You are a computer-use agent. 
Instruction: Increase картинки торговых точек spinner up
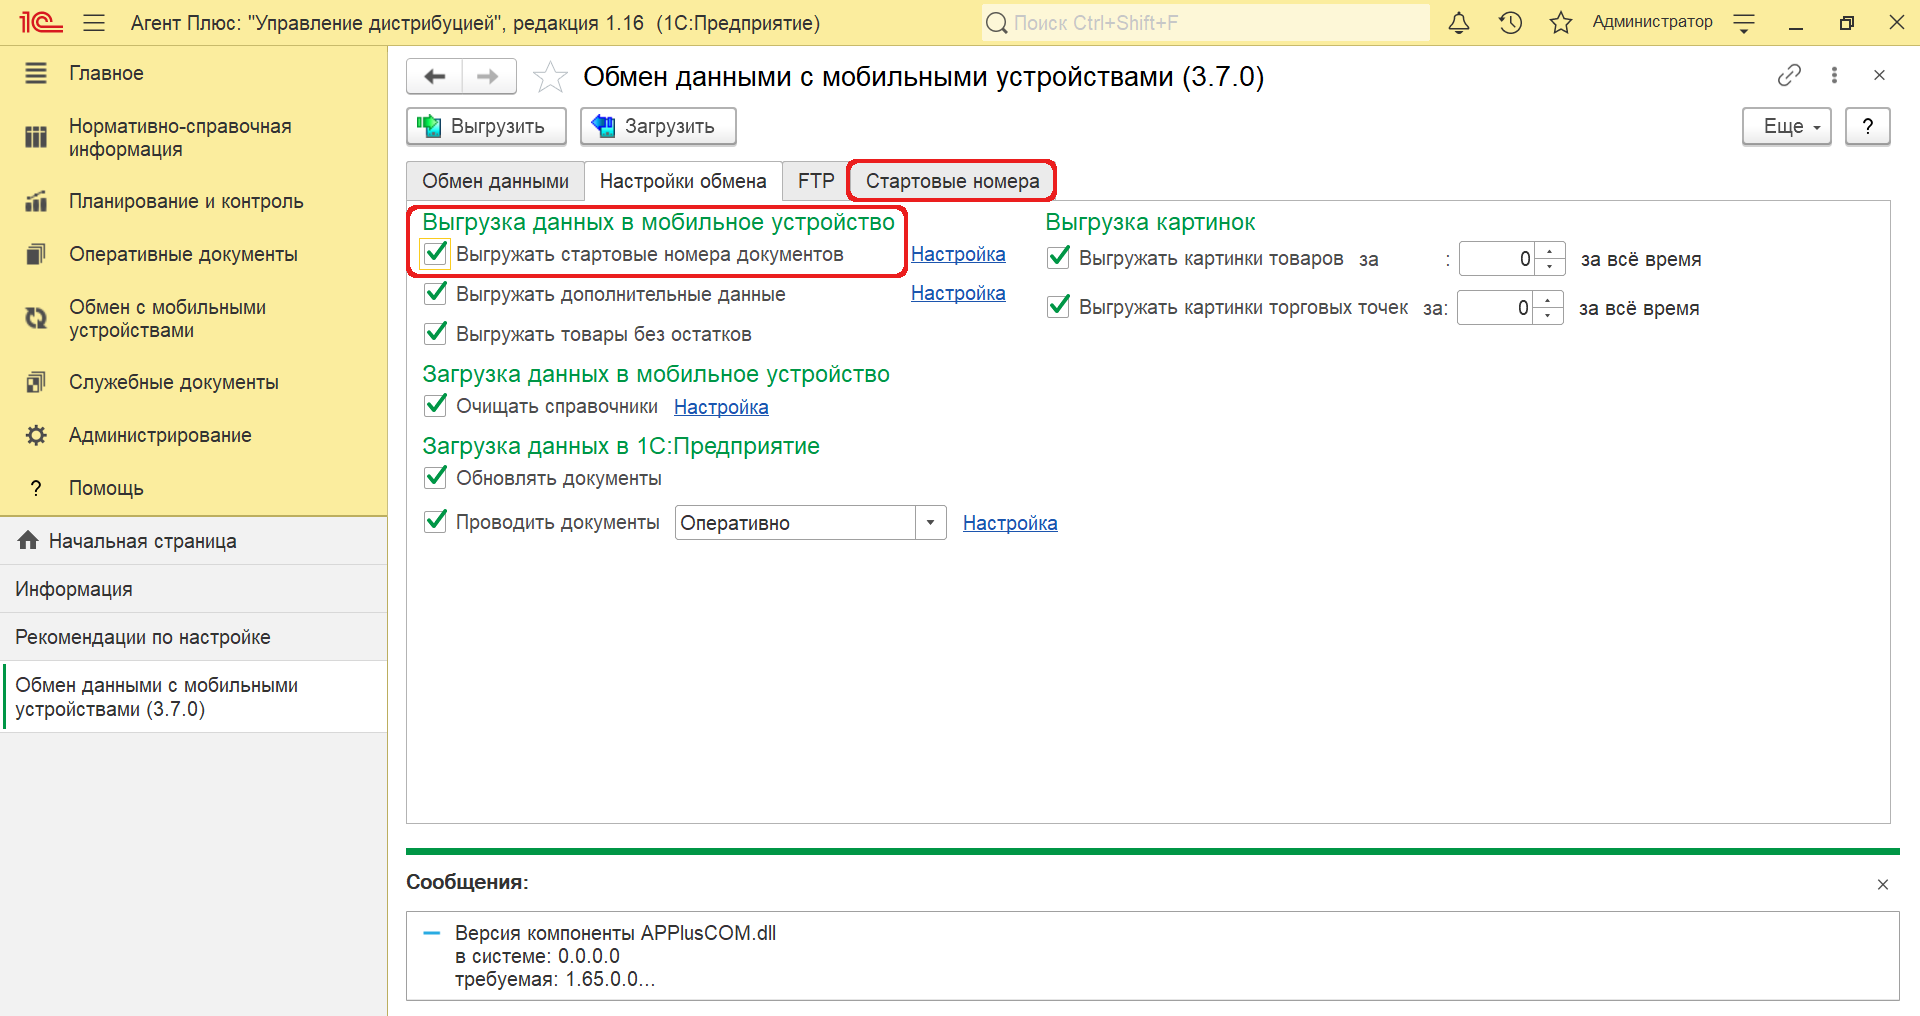(x=1547, y=300)
